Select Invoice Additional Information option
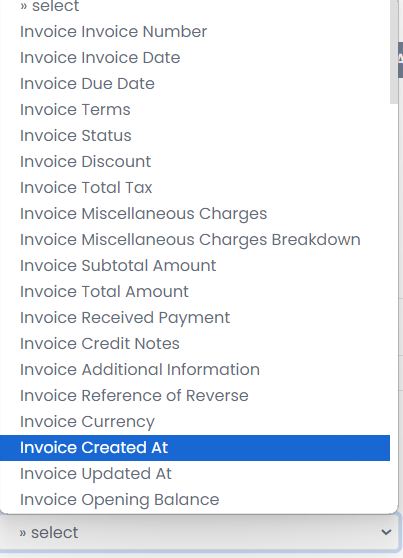The width and height of the screenshot is (403, 558). click(x=195, y=369)
